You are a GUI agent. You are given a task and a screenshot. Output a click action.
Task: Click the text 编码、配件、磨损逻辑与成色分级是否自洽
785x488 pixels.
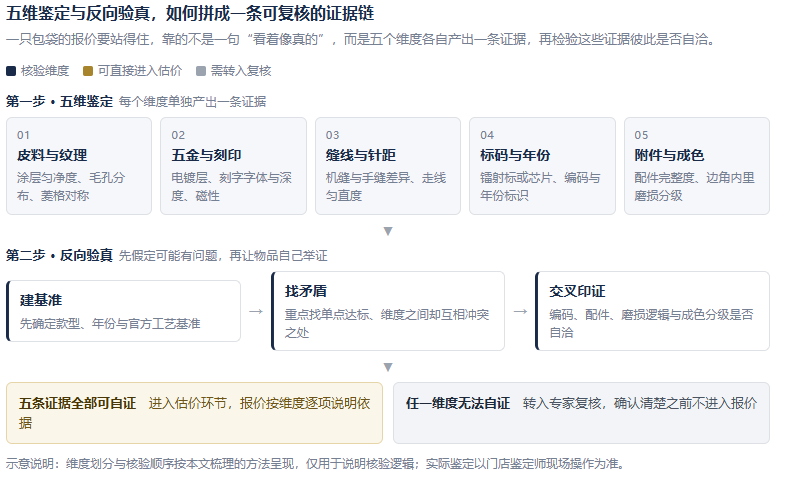651,323
